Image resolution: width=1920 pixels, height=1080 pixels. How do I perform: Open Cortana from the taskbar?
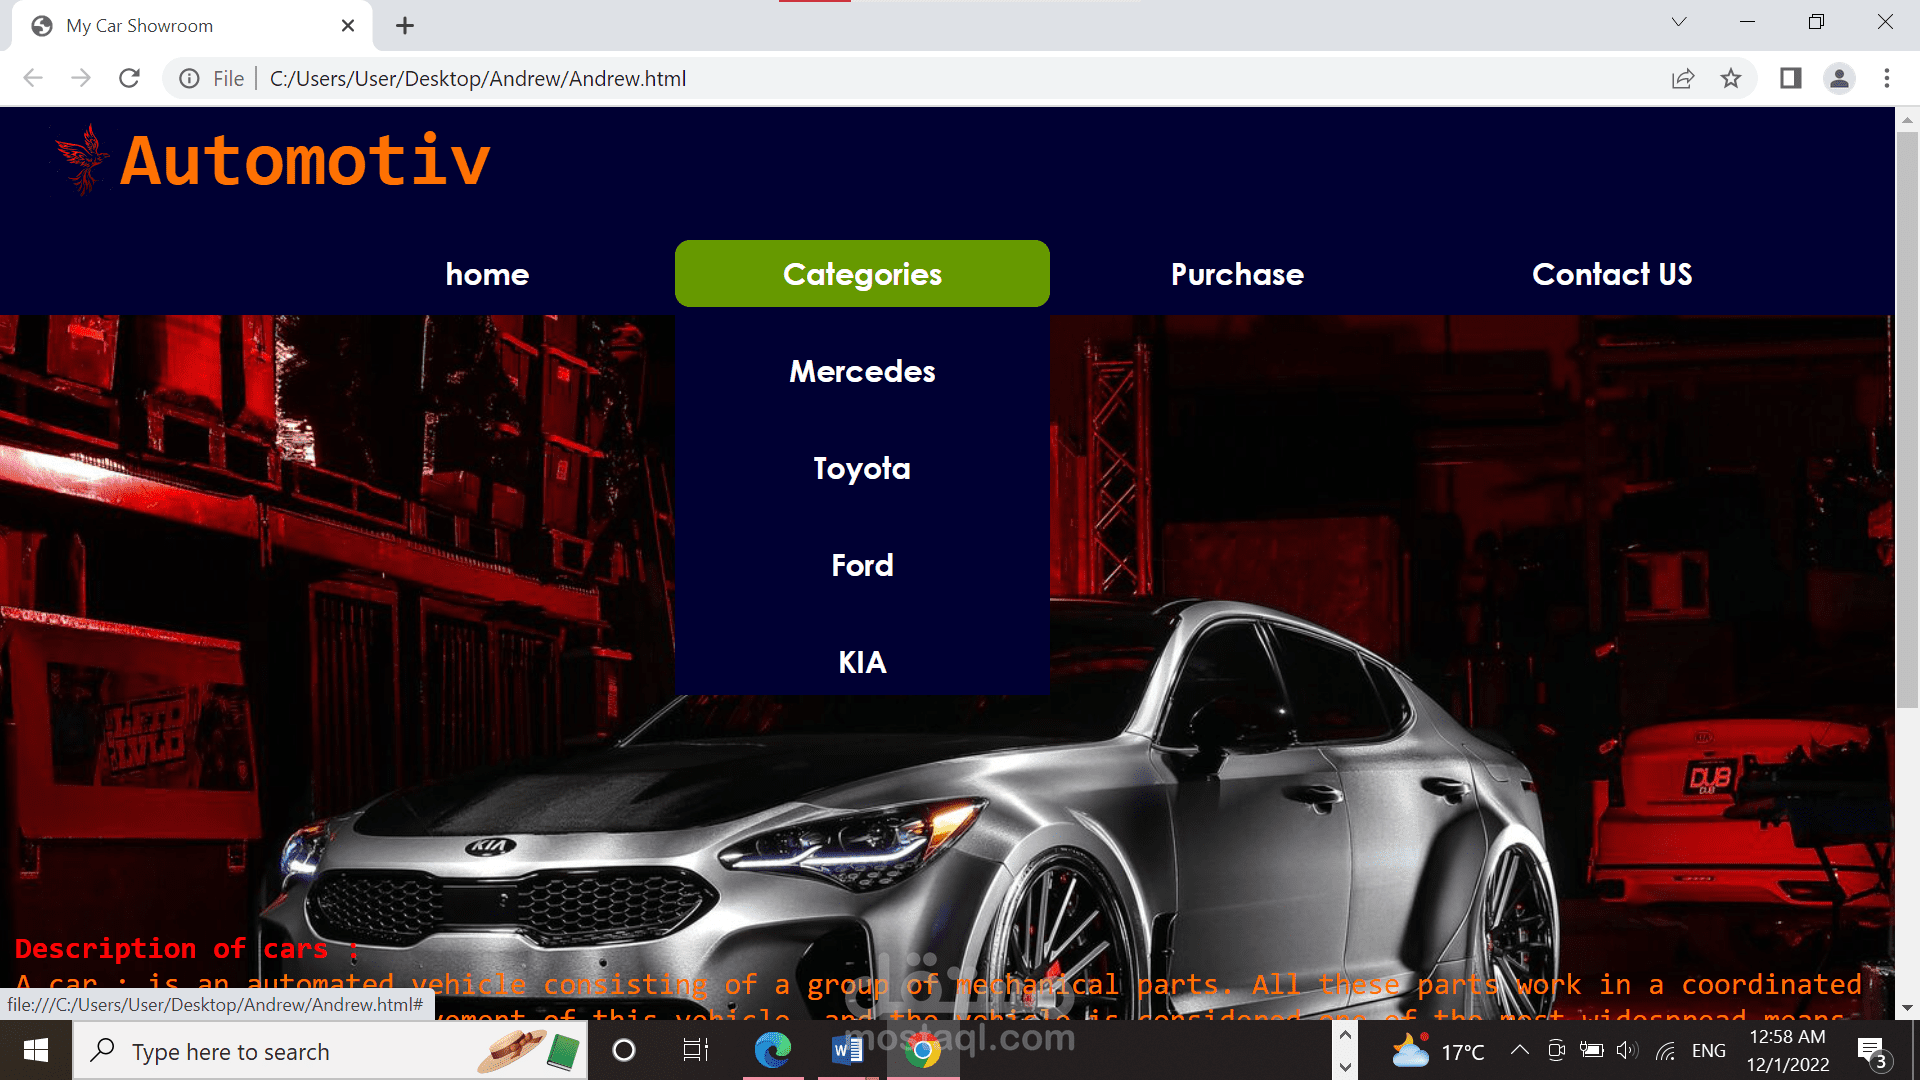(623, 1051)
